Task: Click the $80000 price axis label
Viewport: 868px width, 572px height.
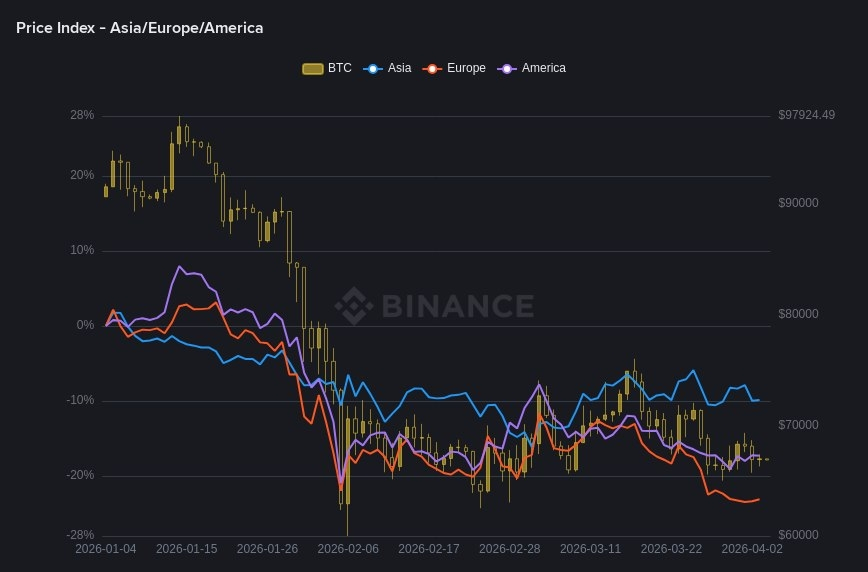Action: [798, 314]
